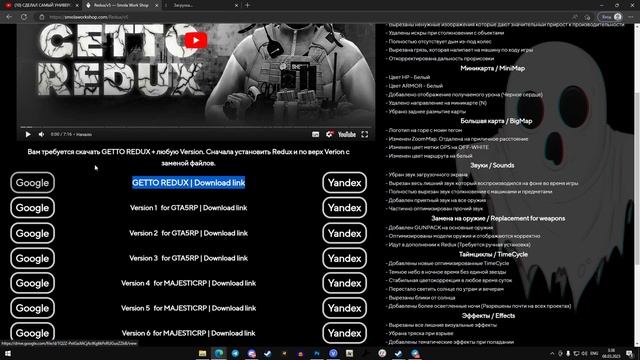The width and height of the screenshot is (640, 360).
Task: Click the 'Цвет ARMOR - Белый' line
Action: 416,86
